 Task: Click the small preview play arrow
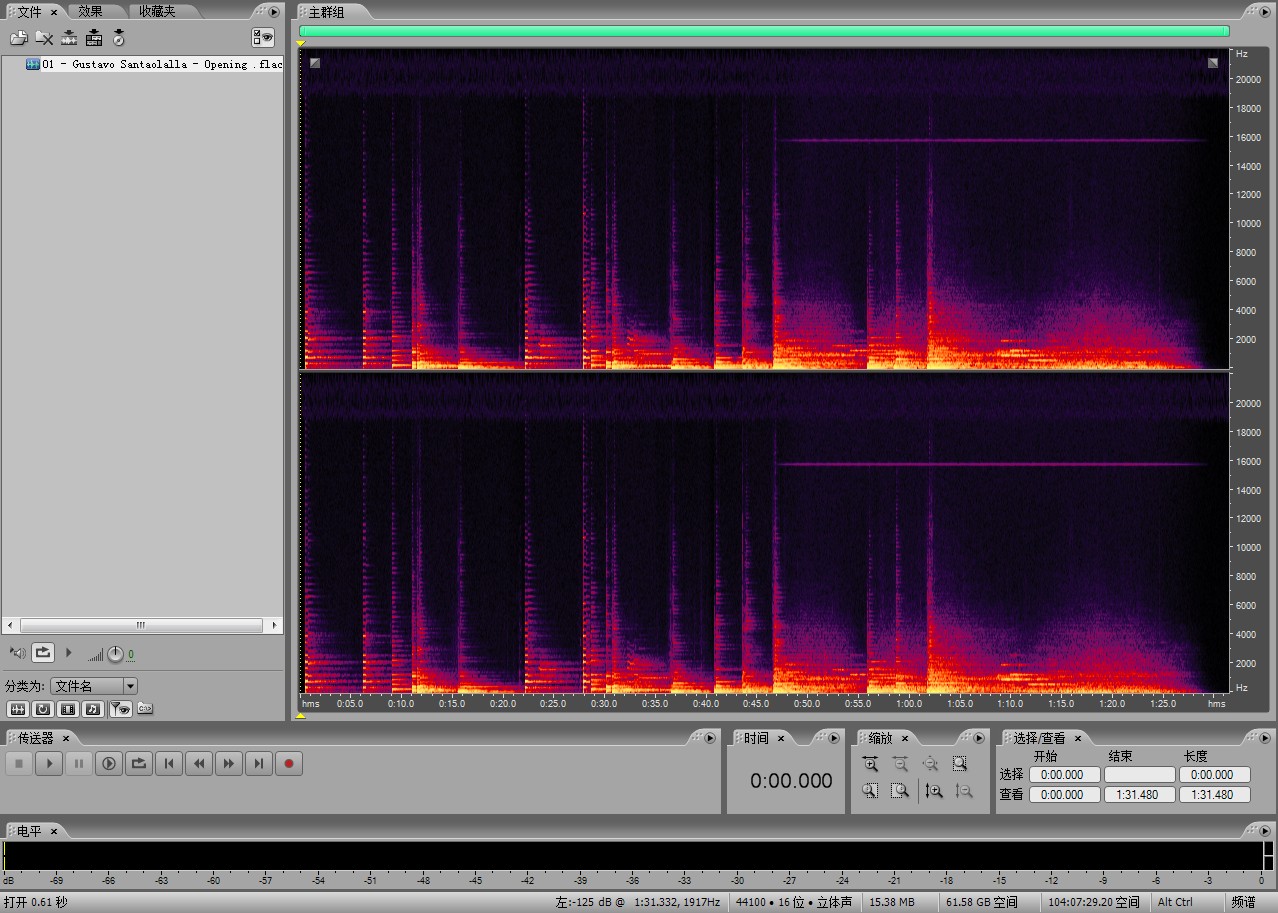click(69, 653)
